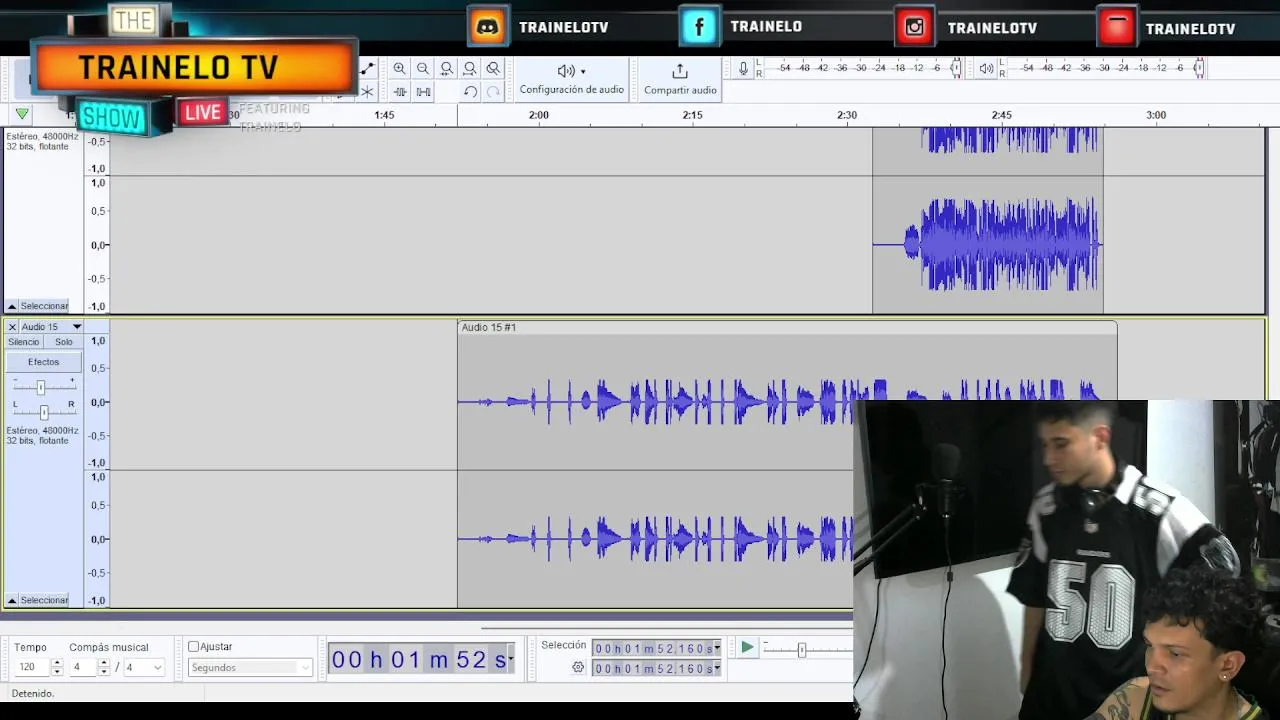Play at speed using the green play button

click(747, 648)
